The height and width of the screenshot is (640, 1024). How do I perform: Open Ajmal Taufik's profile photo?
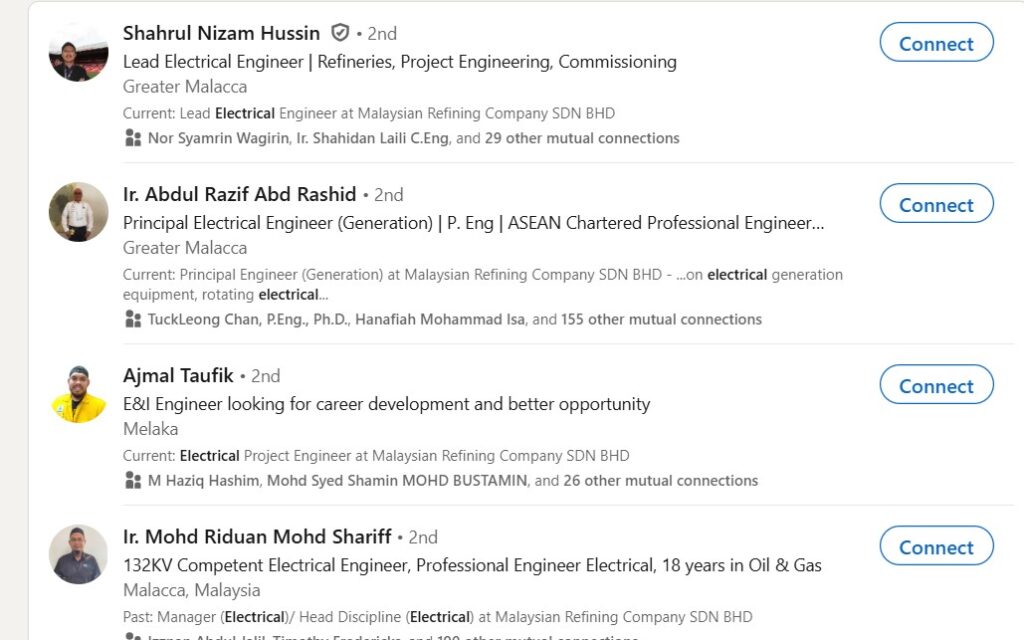[x=78, y=393]
